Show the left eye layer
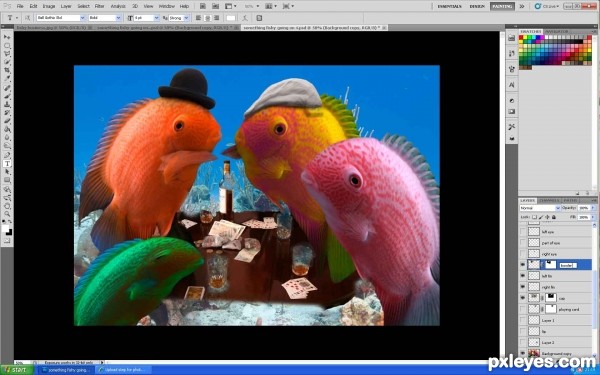This screenshot has height=375, width=600. (523, 232)
